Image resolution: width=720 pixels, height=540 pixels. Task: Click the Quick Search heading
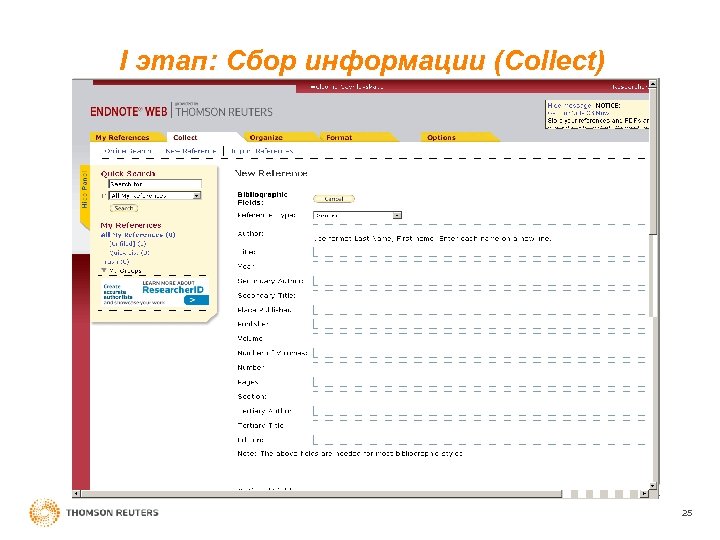tap(128, 174)
